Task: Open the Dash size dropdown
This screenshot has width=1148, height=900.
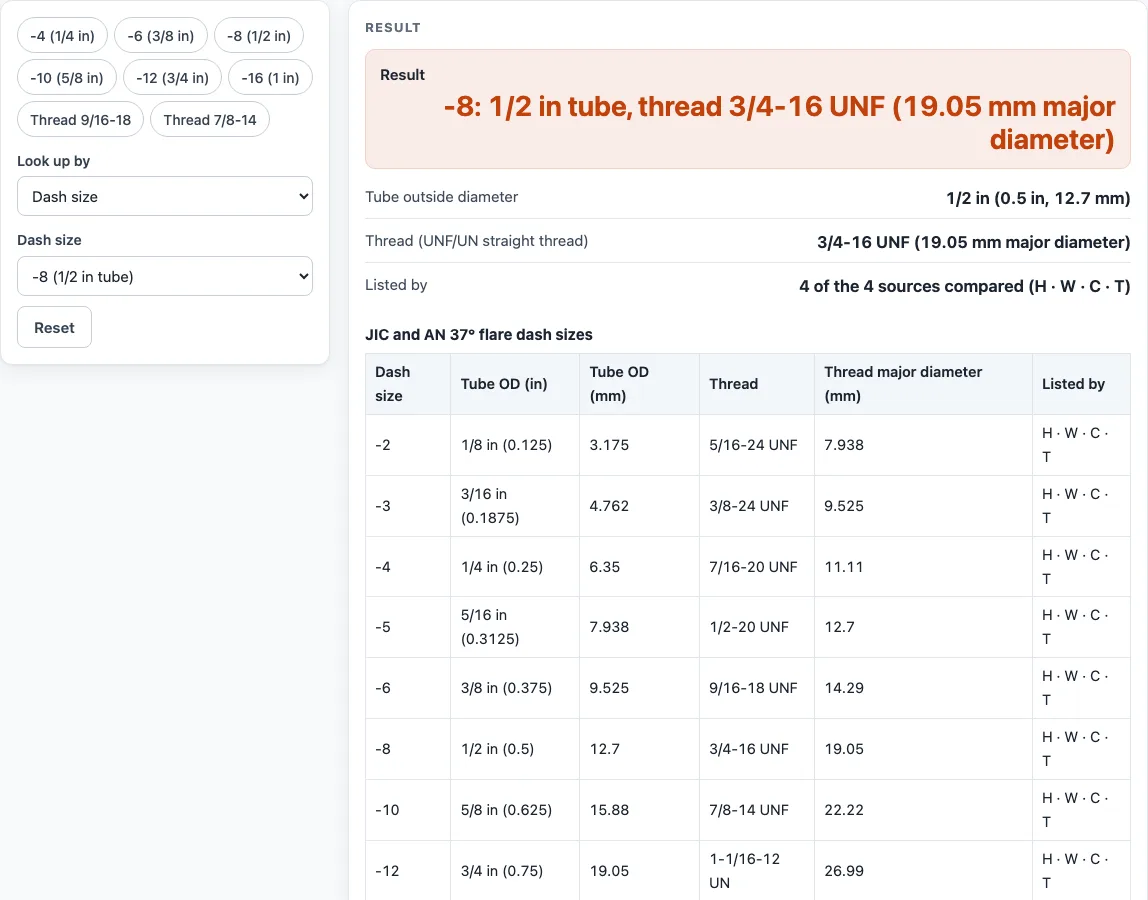Action: coord(165,276)
